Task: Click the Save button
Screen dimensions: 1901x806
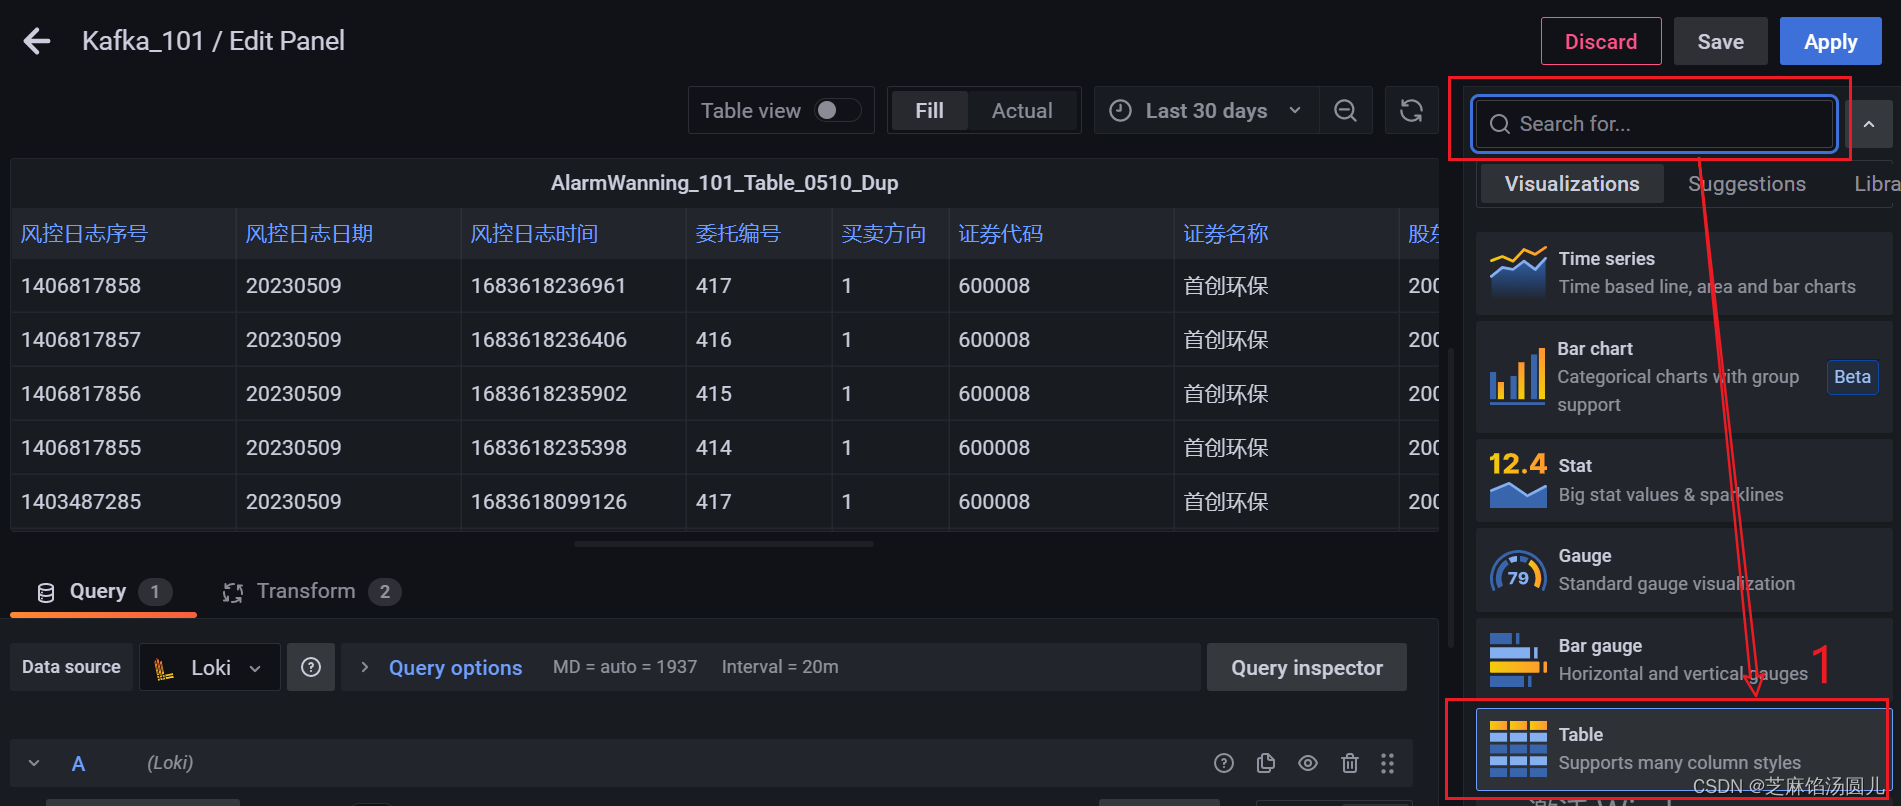Action: [1720, 41]
